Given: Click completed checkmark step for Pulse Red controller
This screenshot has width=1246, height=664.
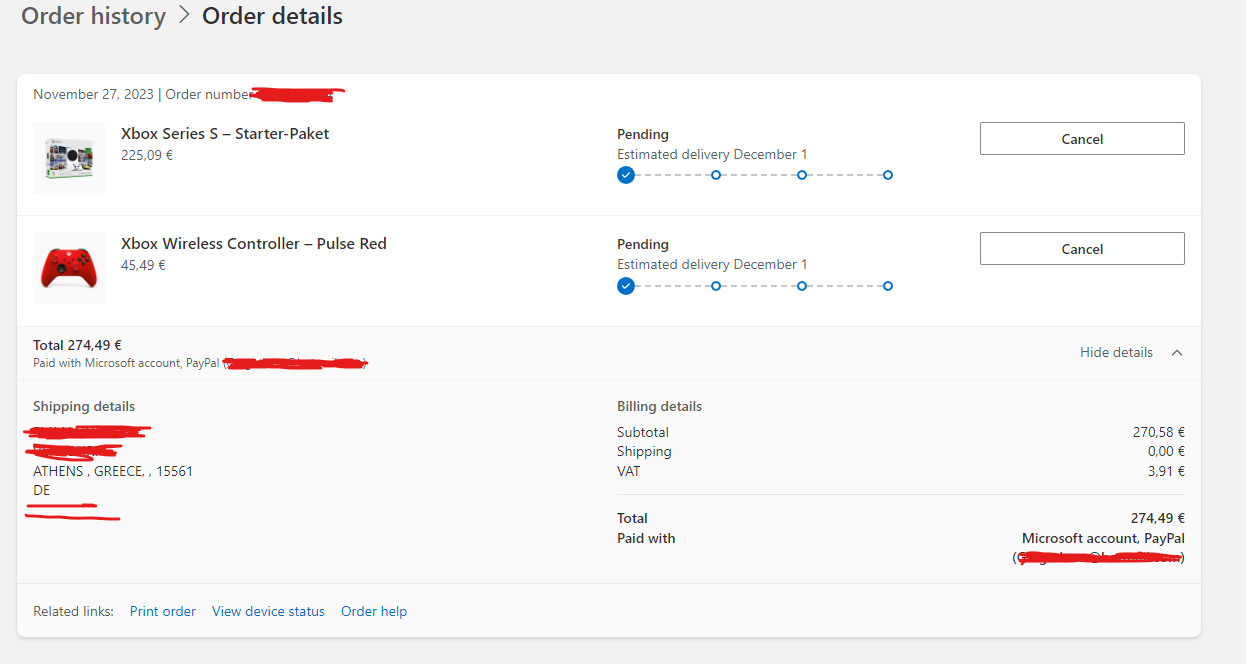Looking at the screenshot, I should (x=626, y=286).
